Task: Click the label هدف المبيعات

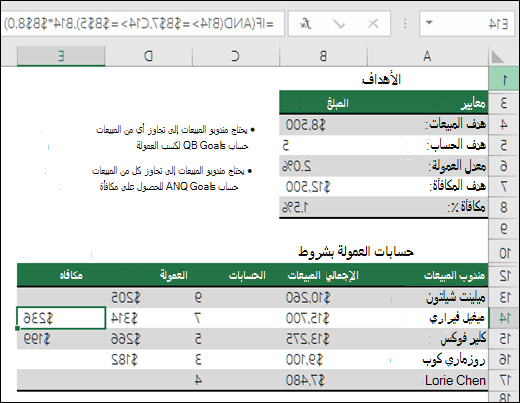Action: coord(455,124)
